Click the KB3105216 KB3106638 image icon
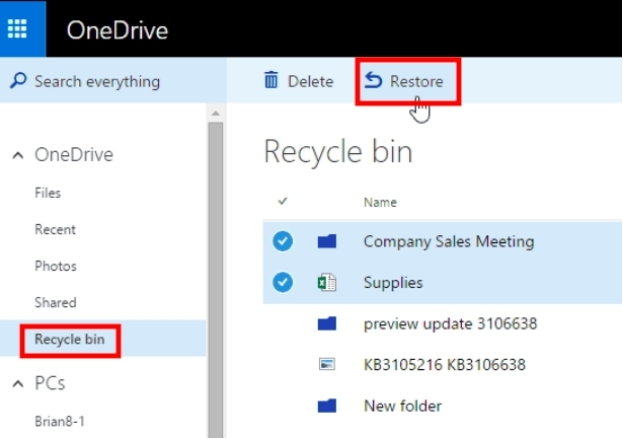Screen dimensions: 623x439 (327, 364)
